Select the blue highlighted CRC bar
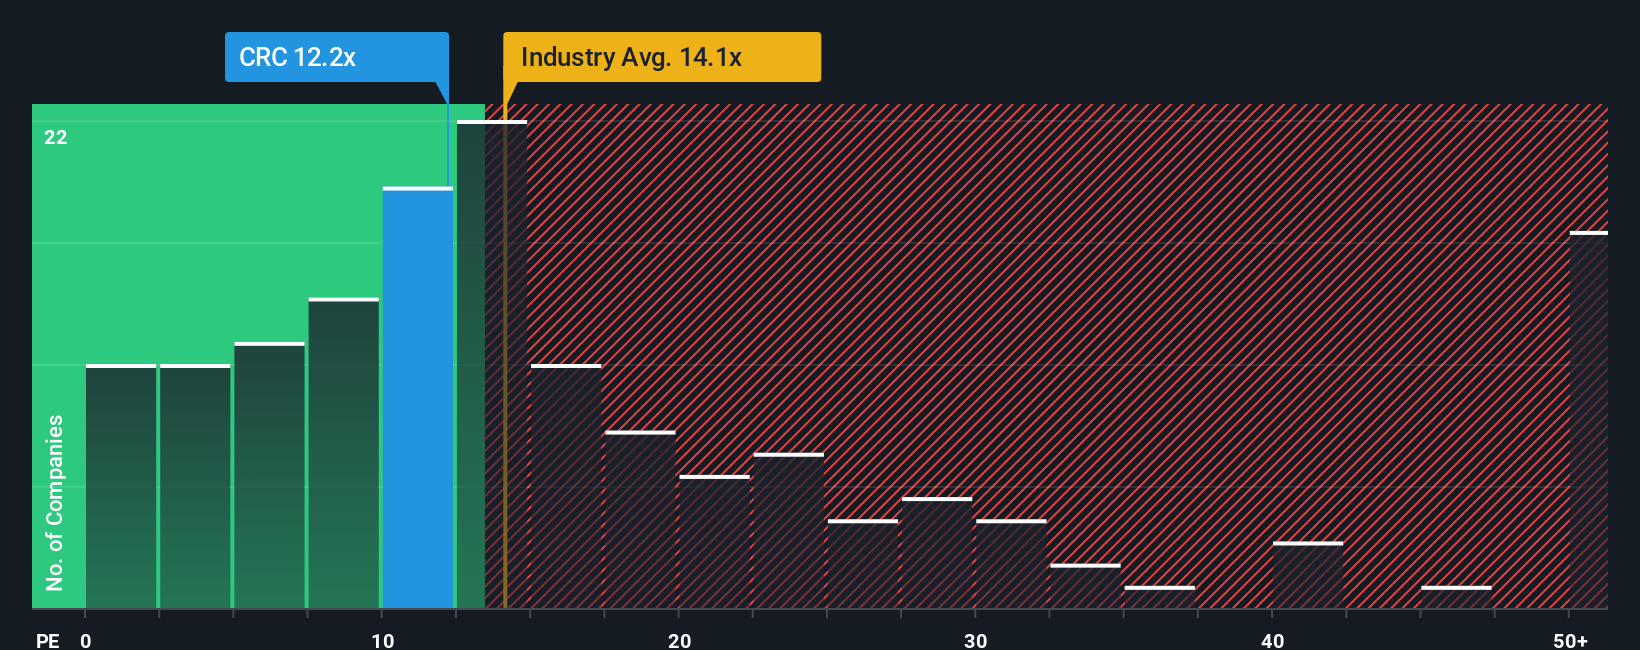 (418, 398)
